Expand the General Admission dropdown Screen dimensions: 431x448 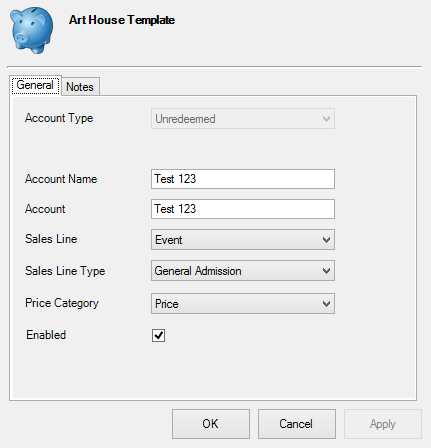[x=243, y=271]
